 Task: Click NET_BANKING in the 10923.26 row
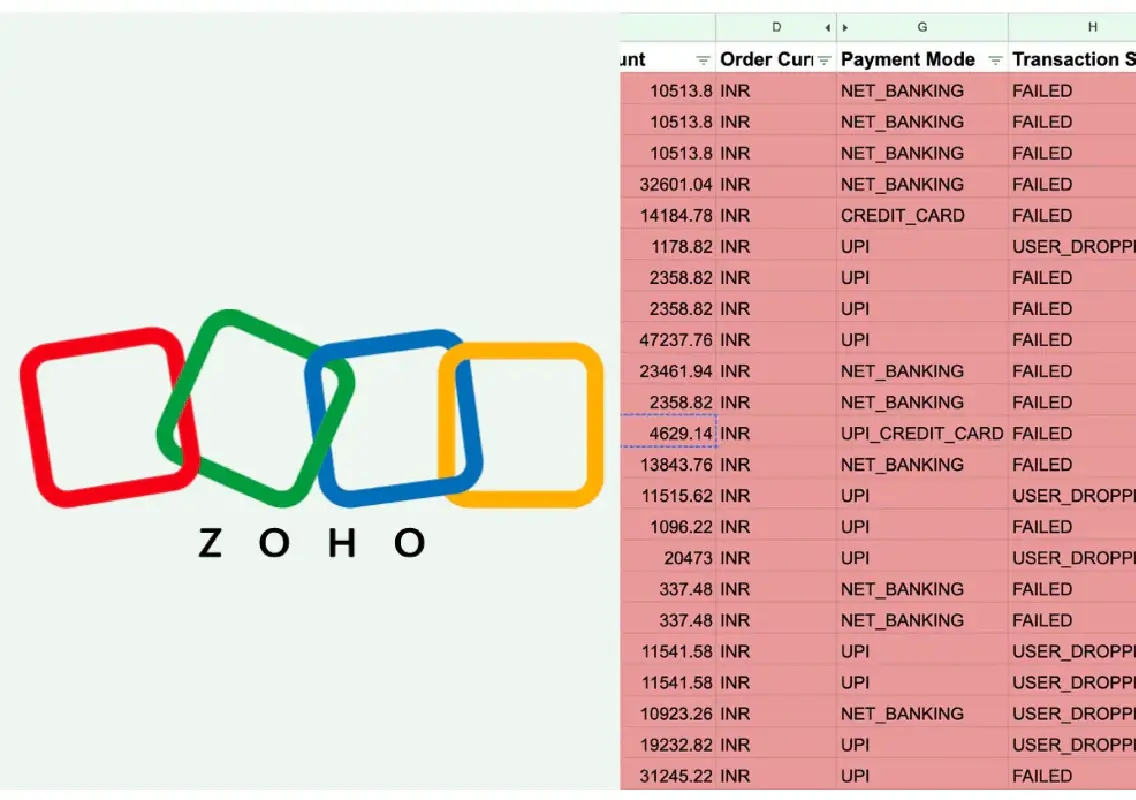pyautogui.click(x=922, y=714)
